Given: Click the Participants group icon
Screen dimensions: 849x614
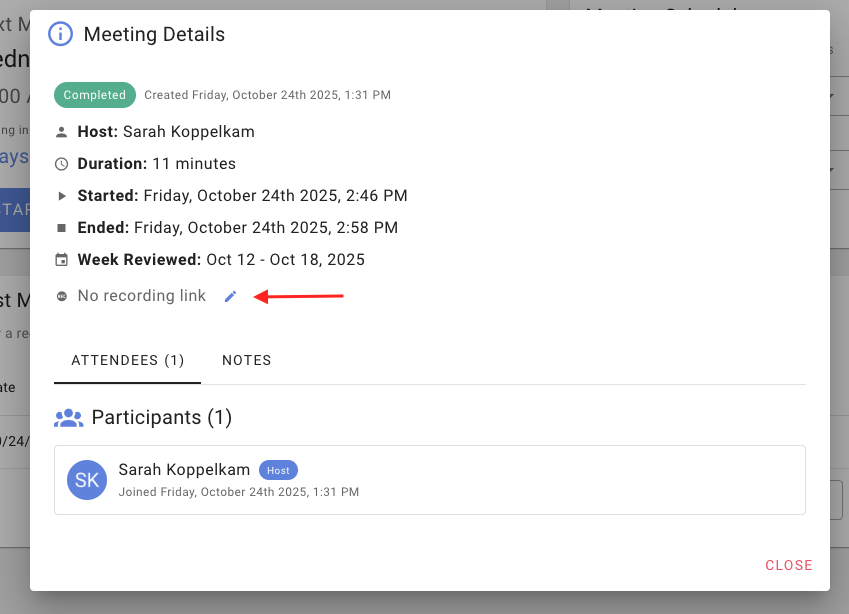Looking at the screenshot, I should pyautogui.click(x=68, y=418).
